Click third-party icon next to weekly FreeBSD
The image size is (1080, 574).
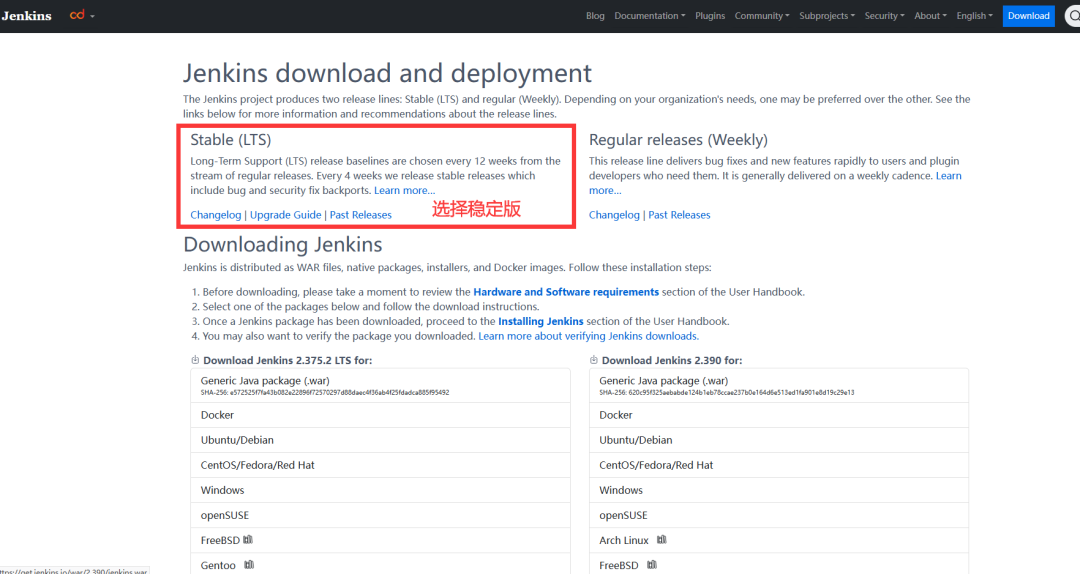652,564
